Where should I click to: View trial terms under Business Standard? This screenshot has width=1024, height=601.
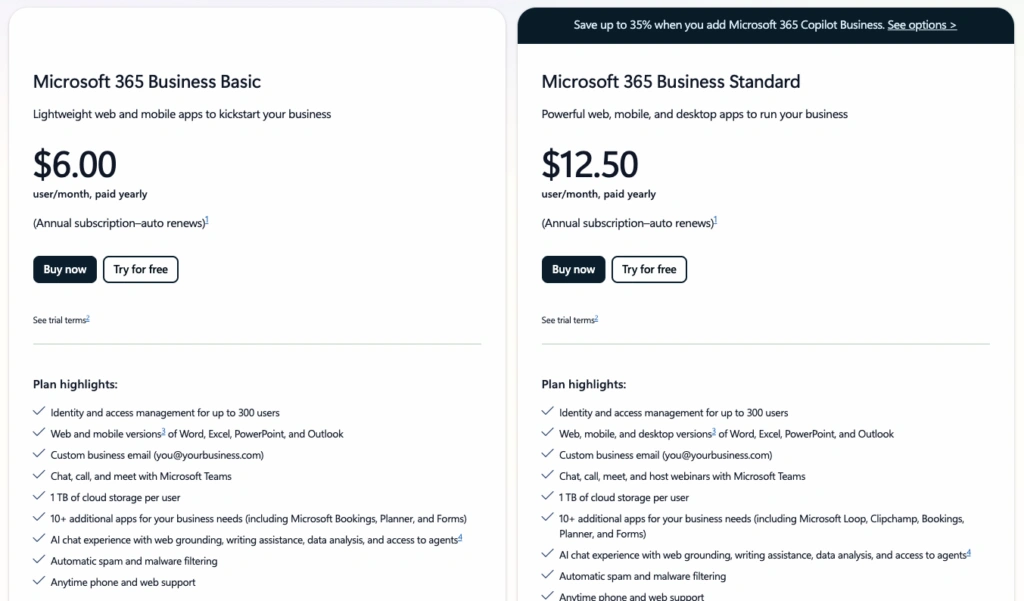point(569,320)
